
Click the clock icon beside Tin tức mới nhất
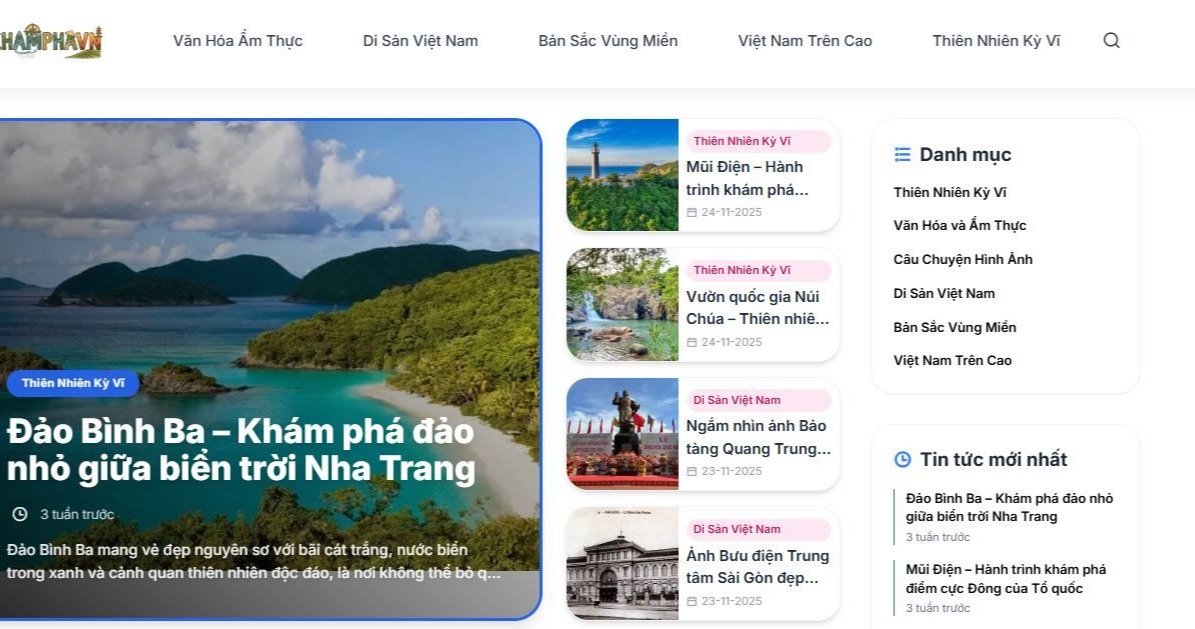pyautogui.click(x=902, y=459)
